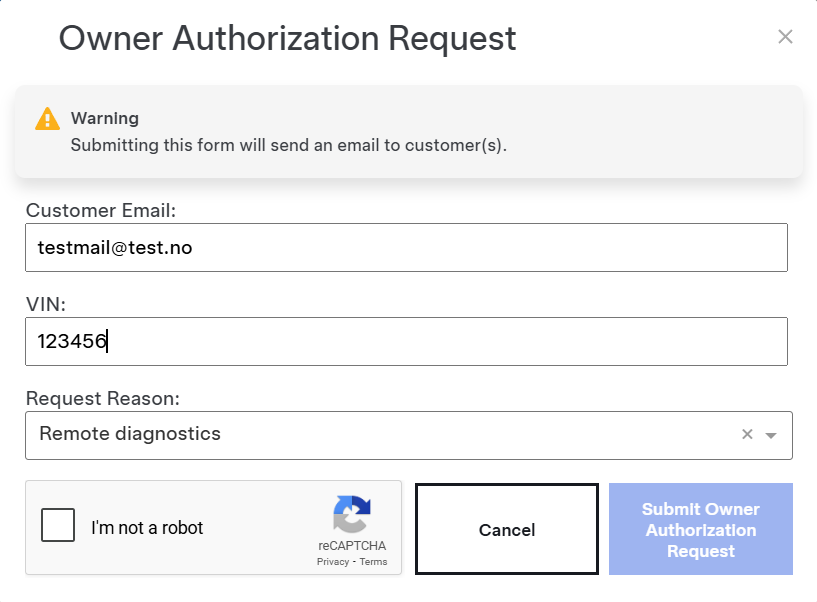Open the reCAPTCHA Privacy link
This screenshot has height=602, width=817.
point(332,562)
